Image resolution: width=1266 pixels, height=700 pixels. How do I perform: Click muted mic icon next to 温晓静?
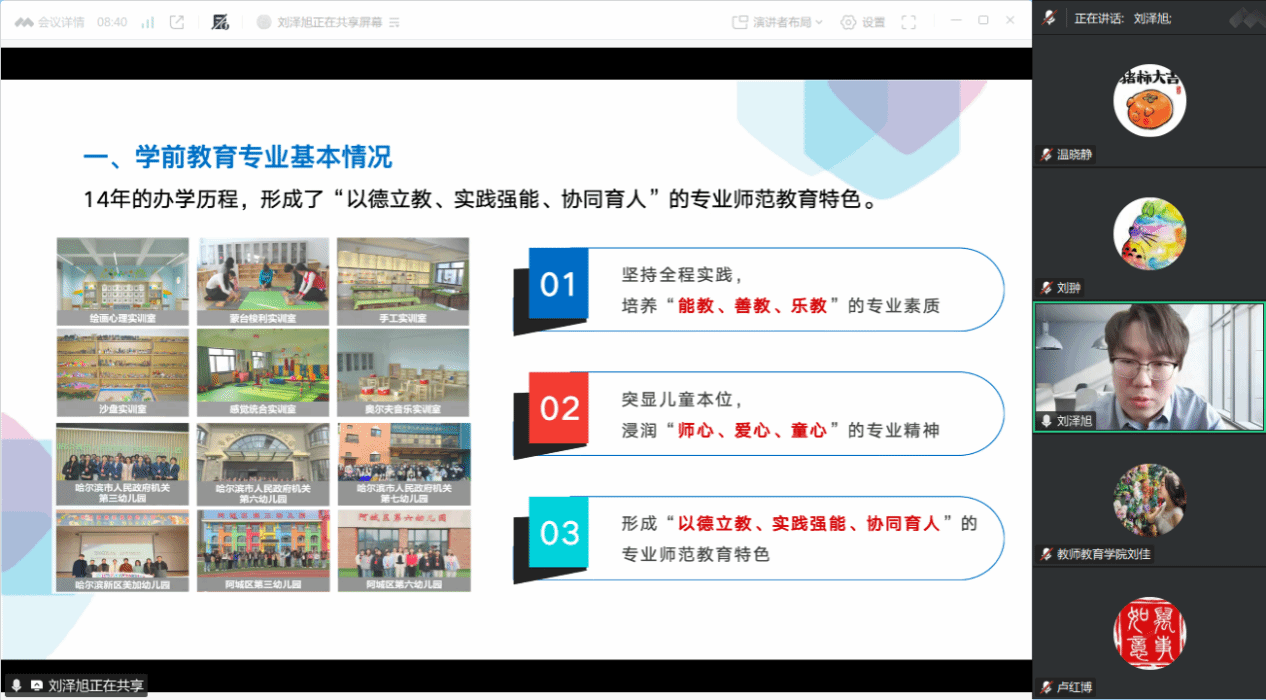1047,155
